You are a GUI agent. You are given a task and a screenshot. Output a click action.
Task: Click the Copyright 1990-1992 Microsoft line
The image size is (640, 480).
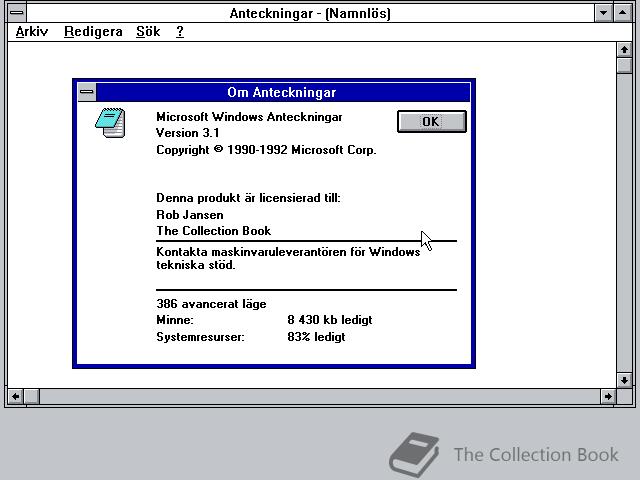266,150
